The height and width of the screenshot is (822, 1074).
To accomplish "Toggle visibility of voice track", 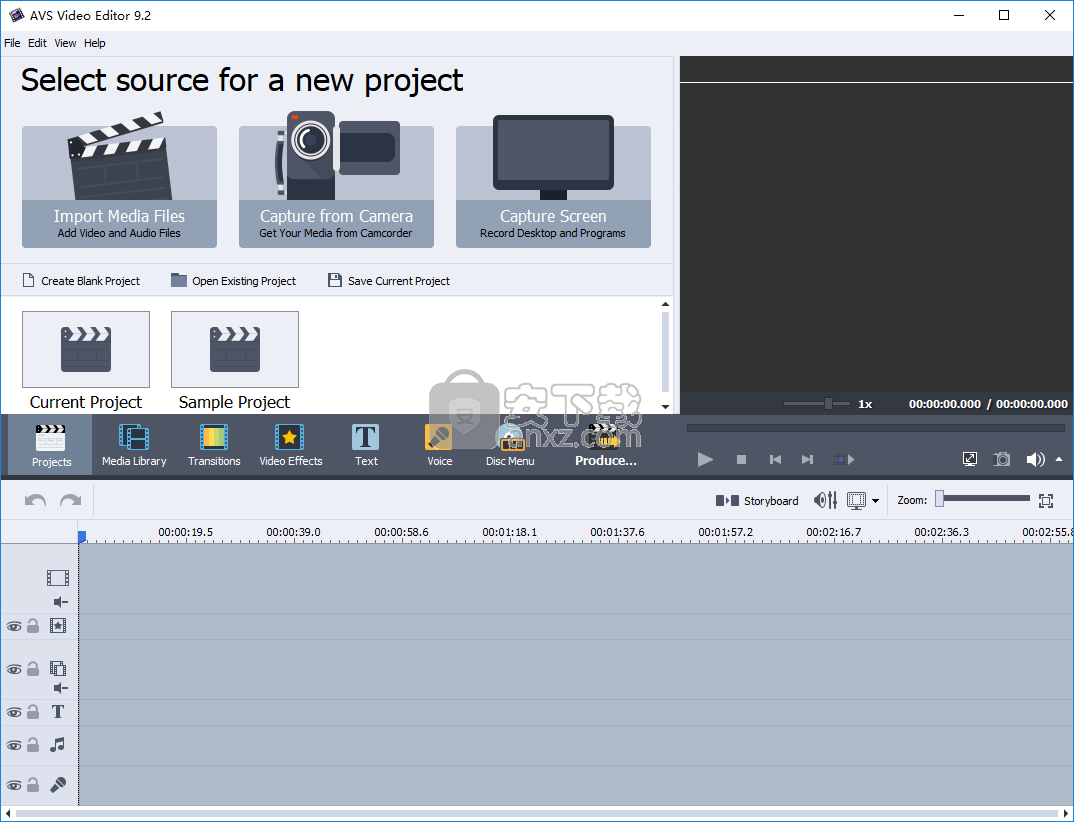I will 14,785.
